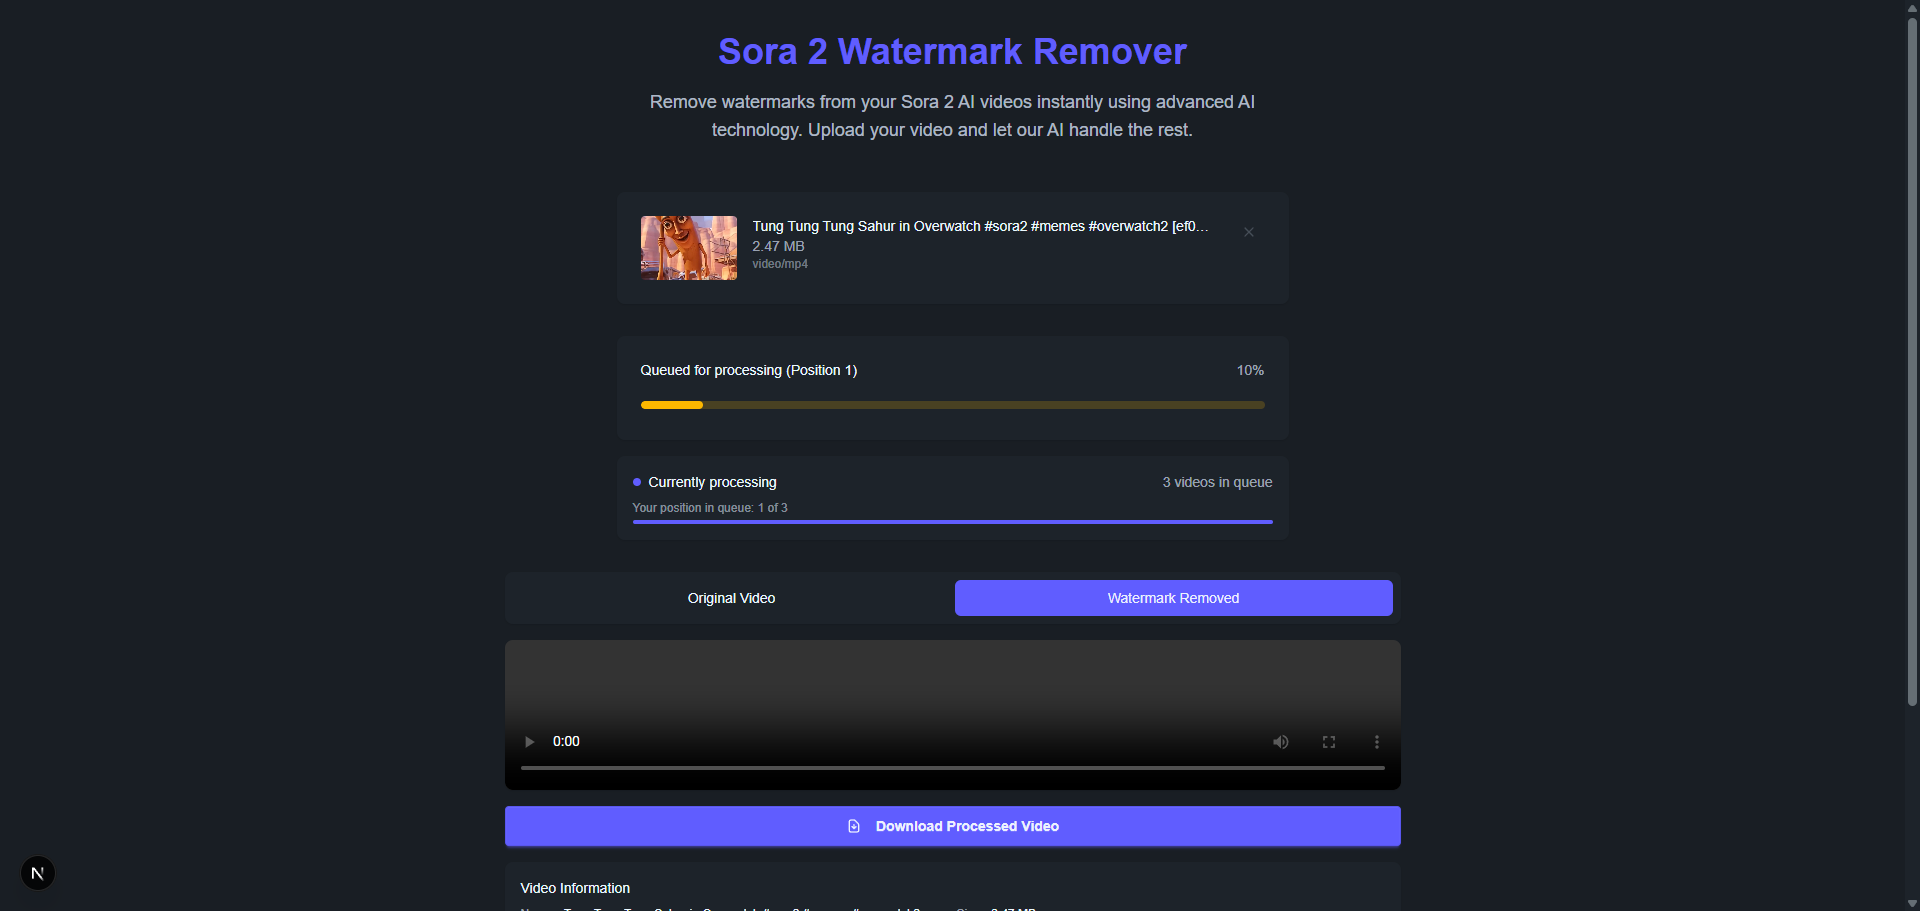Screen dimensions: 1920x911
Task: Click the Sora 2 Watermark Remover heading
Action: [x=952, y=51]
